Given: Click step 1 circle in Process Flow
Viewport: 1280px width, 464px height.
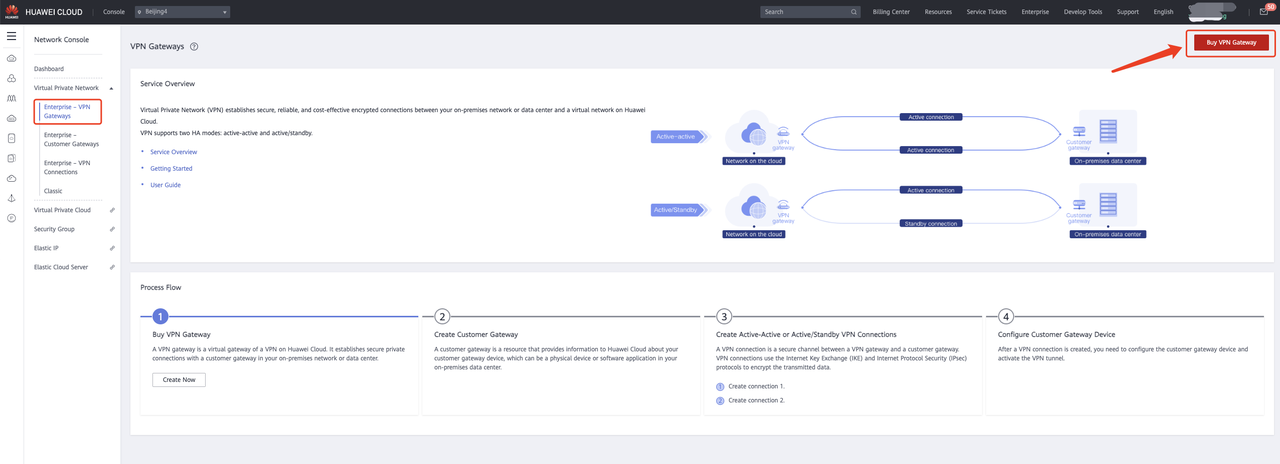Looking at the screenshot, I should [158, 316].
